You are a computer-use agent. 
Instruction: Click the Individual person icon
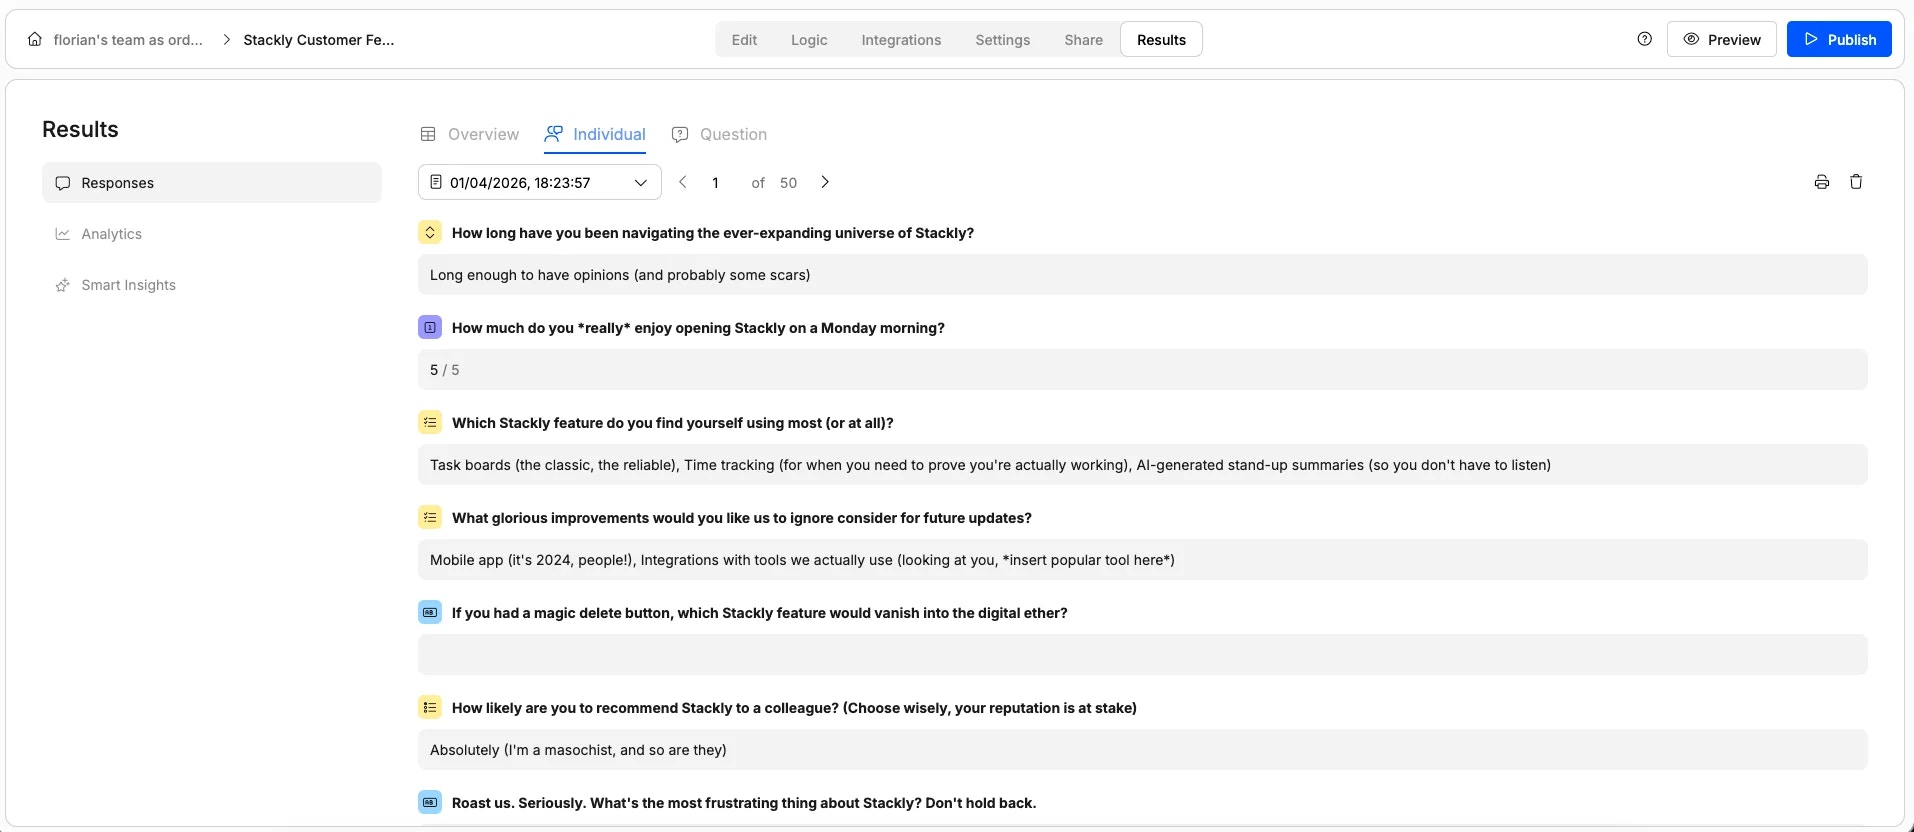(553, 134)
